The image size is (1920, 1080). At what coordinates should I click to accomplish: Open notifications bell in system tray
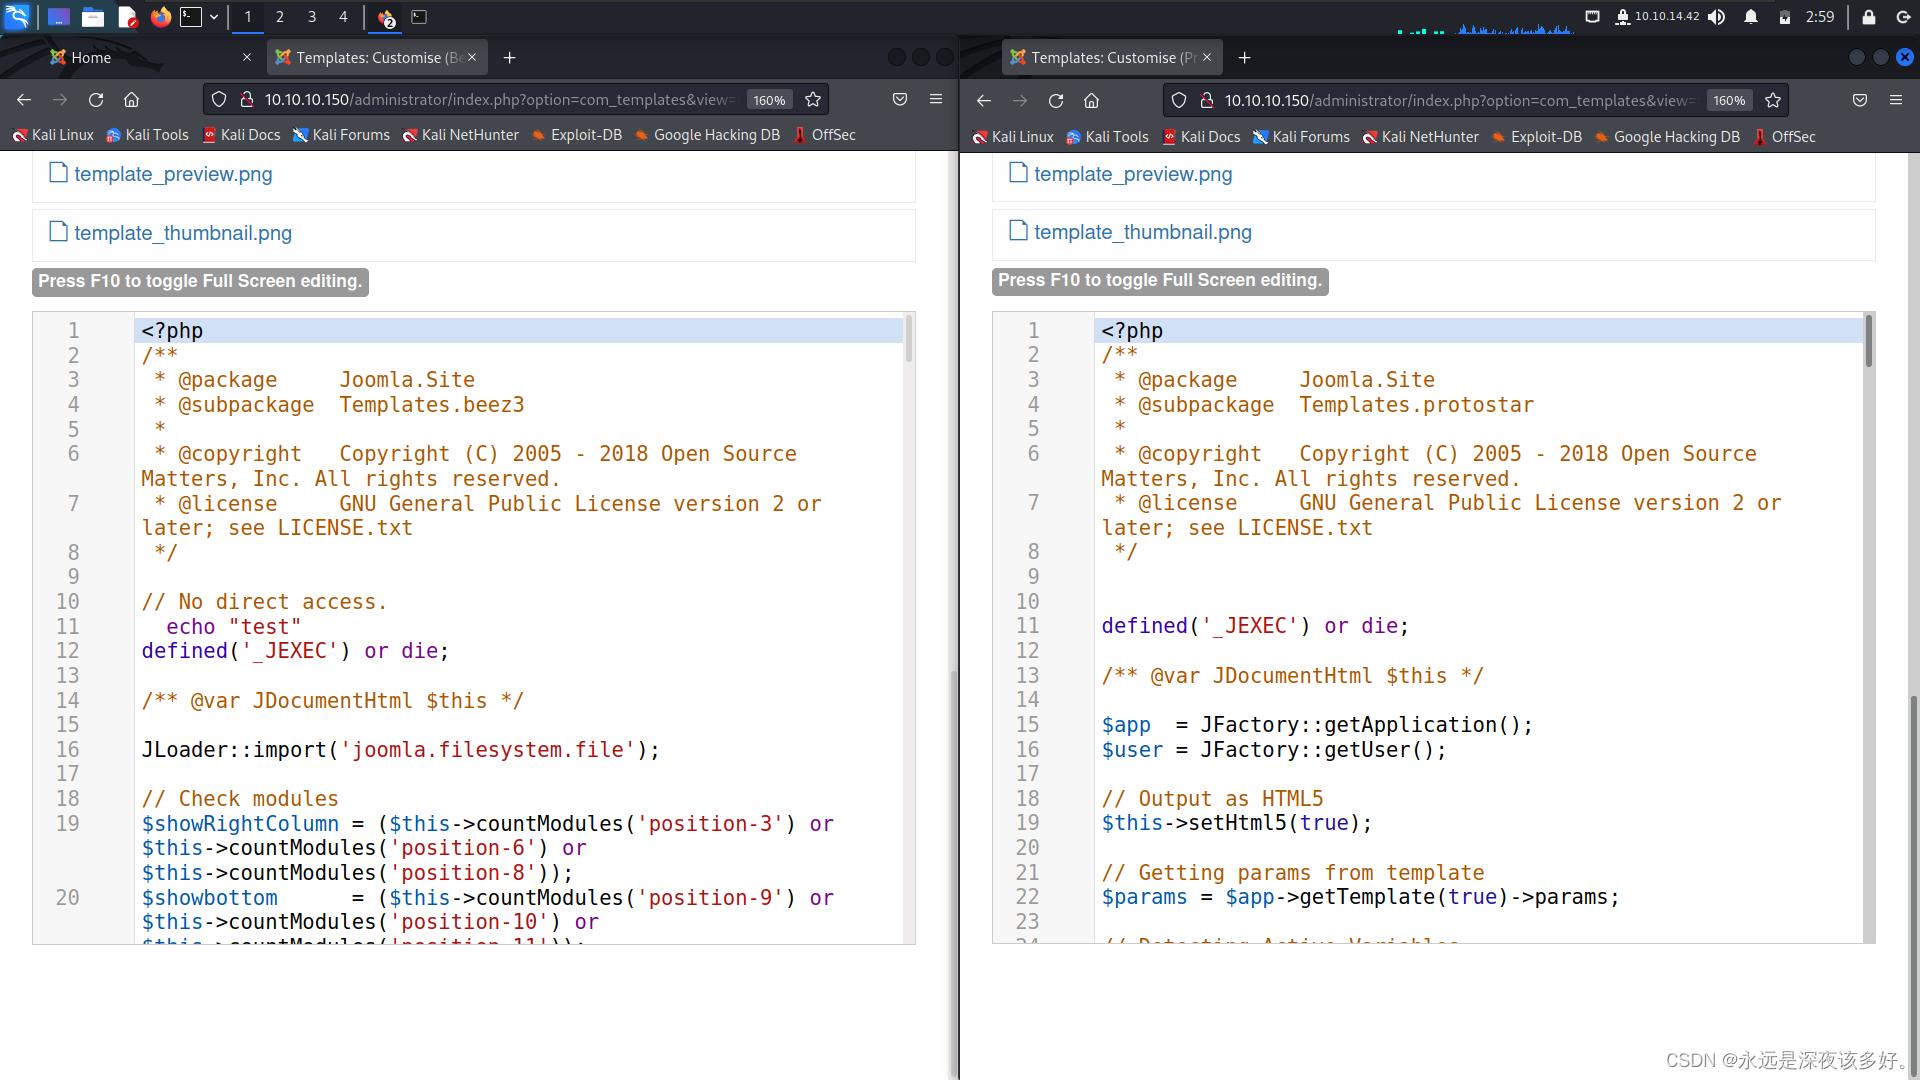[1751, 17]
